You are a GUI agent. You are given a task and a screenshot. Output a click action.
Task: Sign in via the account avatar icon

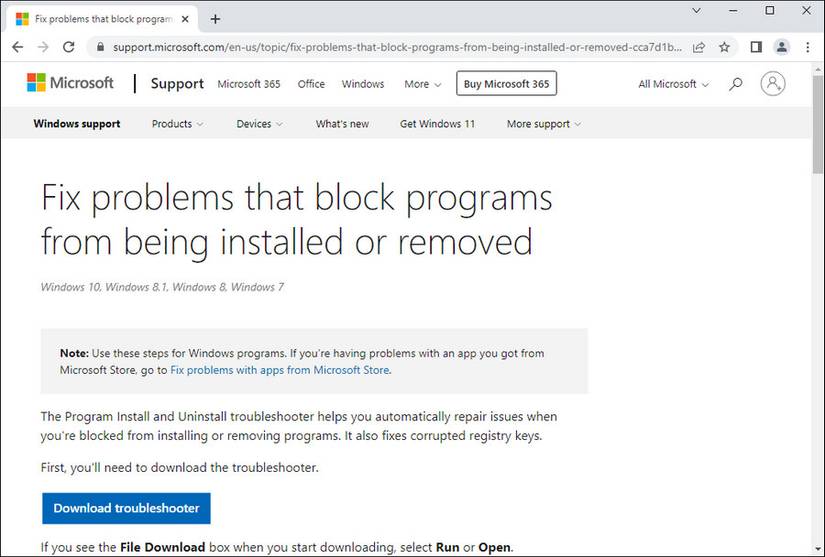773,84
